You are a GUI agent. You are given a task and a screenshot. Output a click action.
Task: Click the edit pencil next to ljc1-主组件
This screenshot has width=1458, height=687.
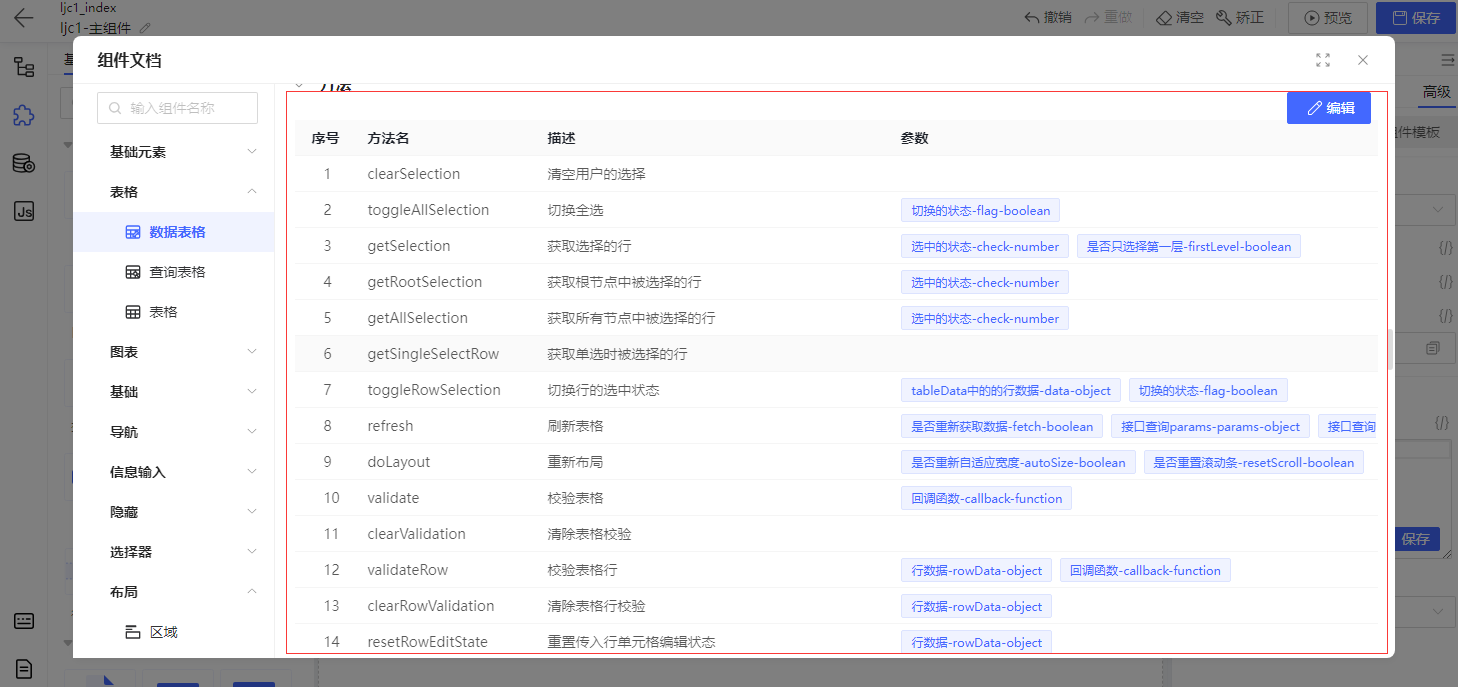coord(145,28)
